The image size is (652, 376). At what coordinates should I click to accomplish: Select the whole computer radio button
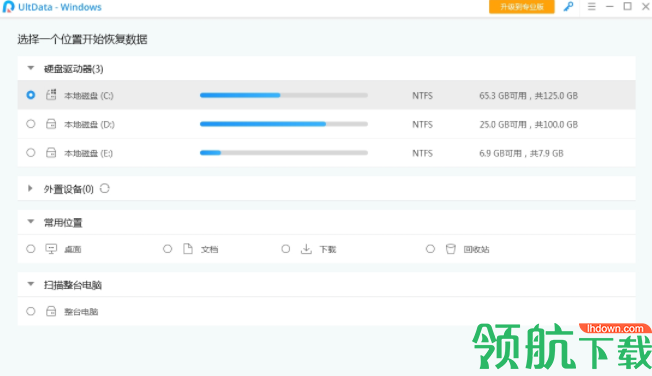[31, 311]
